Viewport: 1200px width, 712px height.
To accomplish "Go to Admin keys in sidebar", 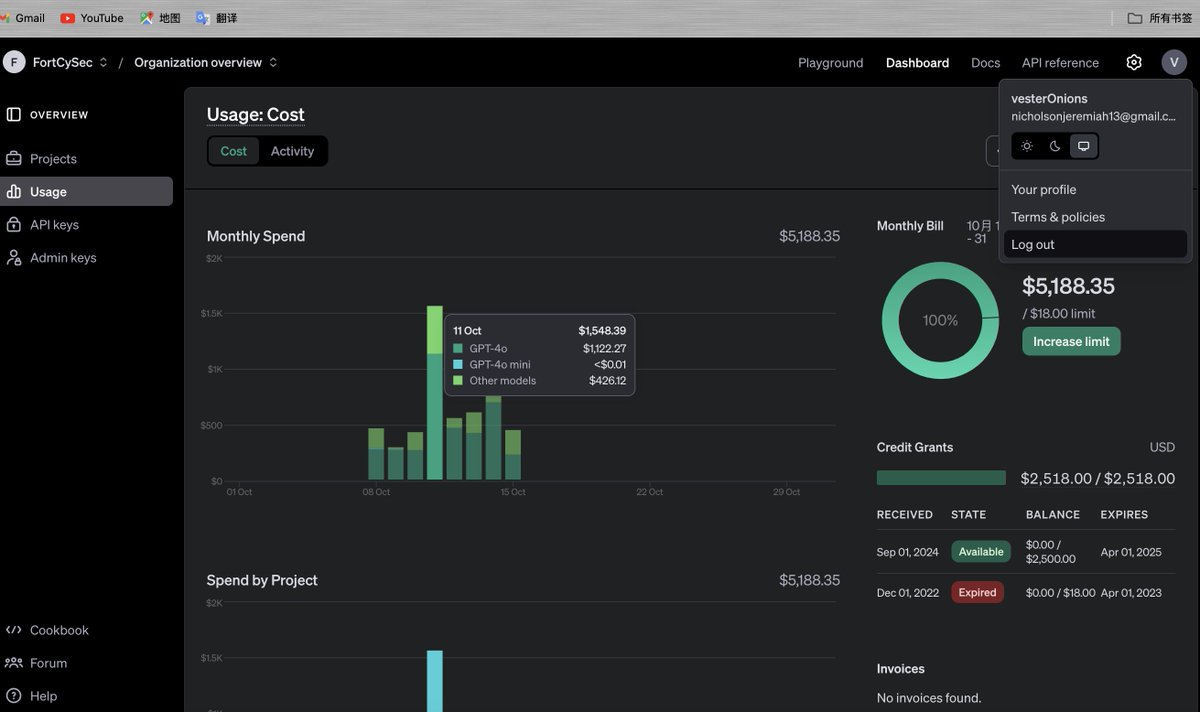I will [86, 258].
